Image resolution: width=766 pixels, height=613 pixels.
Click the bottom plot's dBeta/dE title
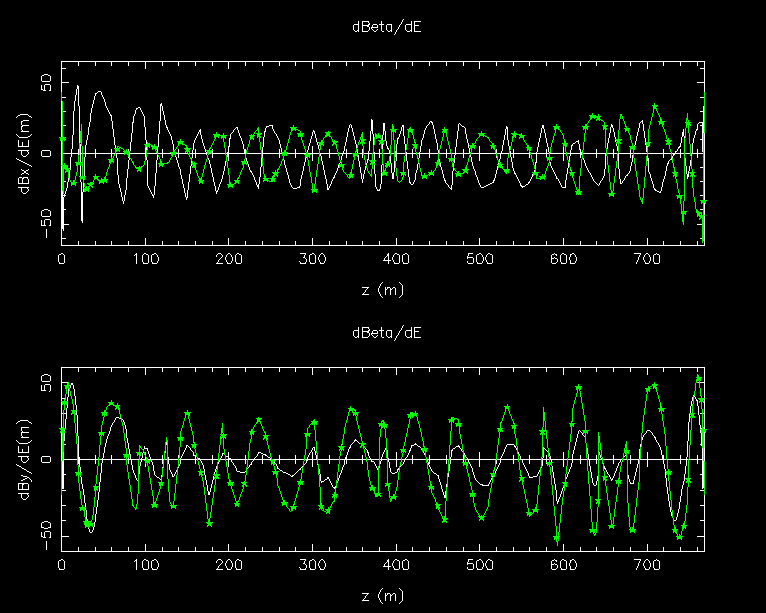click(x=386, y=333)
